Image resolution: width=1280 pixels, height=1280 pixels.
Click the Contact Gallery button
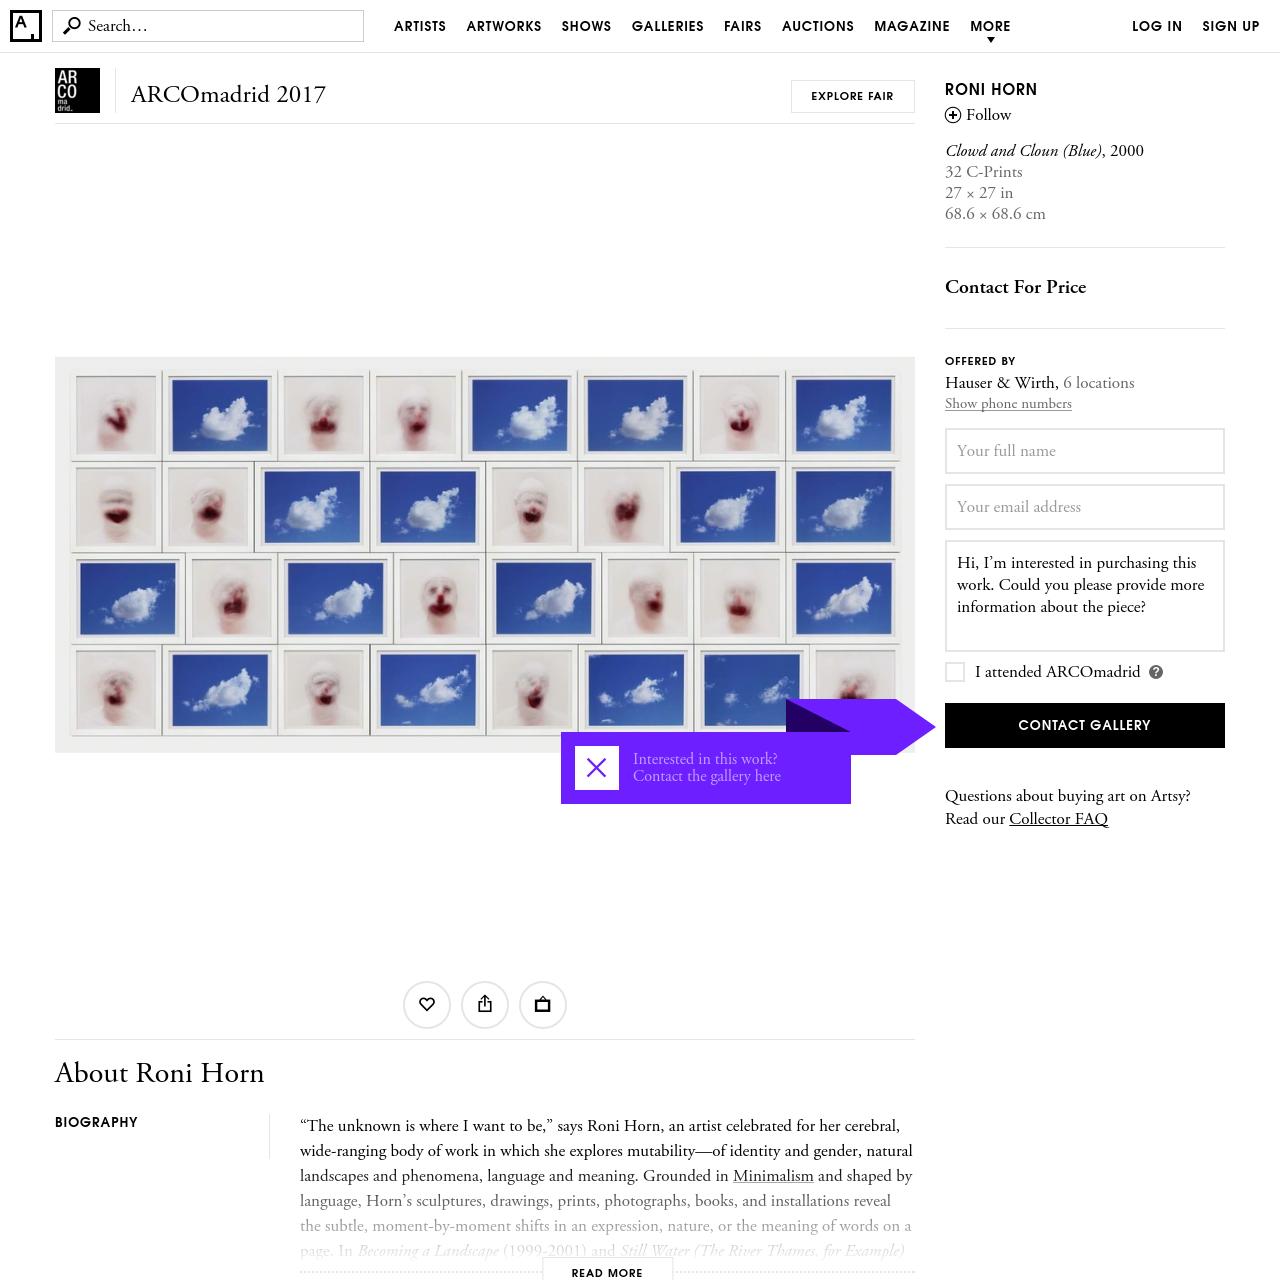tap(1085, 725)
